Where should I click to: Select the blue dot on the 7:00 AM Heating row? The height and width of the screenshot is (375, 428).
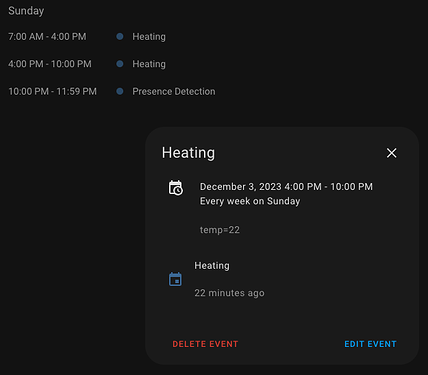point(120,36)
